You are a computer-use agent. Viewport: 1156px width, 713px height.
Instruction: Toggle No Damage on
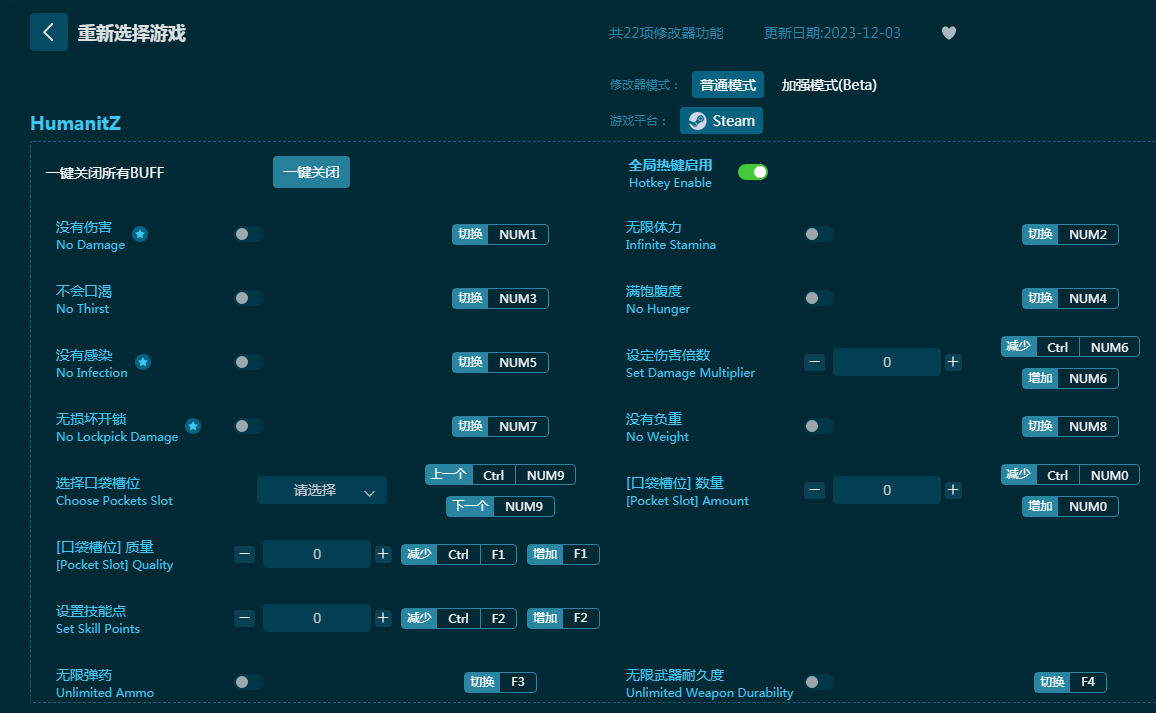(x=249, y=234)
